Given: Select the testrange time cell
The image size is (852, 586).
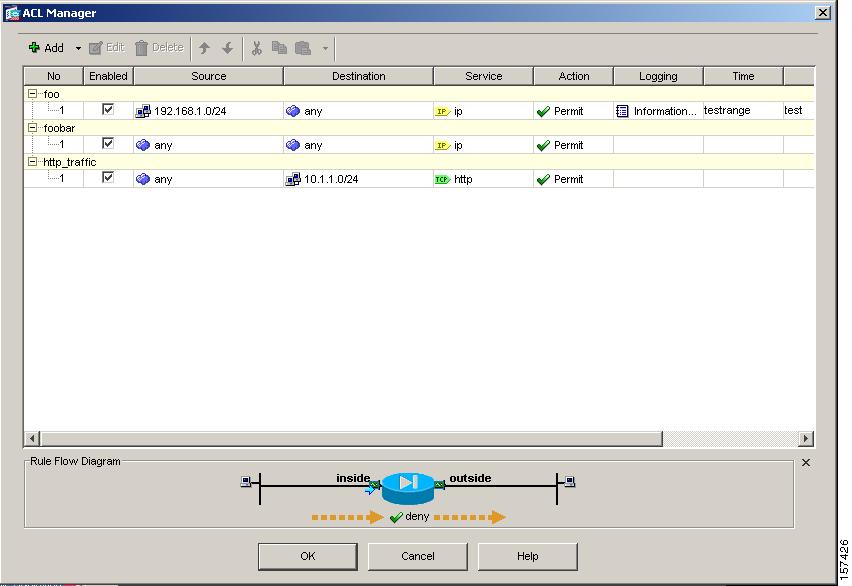Looking at the screenshot, I should pyautogui.click(x=743, y=110).
